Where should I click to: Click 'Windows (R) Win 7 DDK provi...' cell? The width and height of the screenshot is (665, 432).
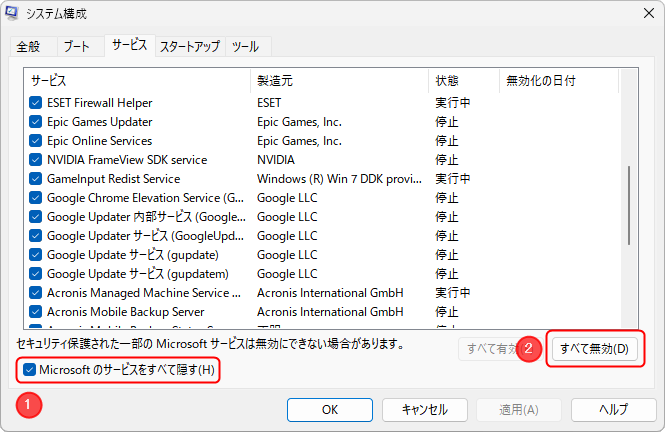(x=339, y=179)
